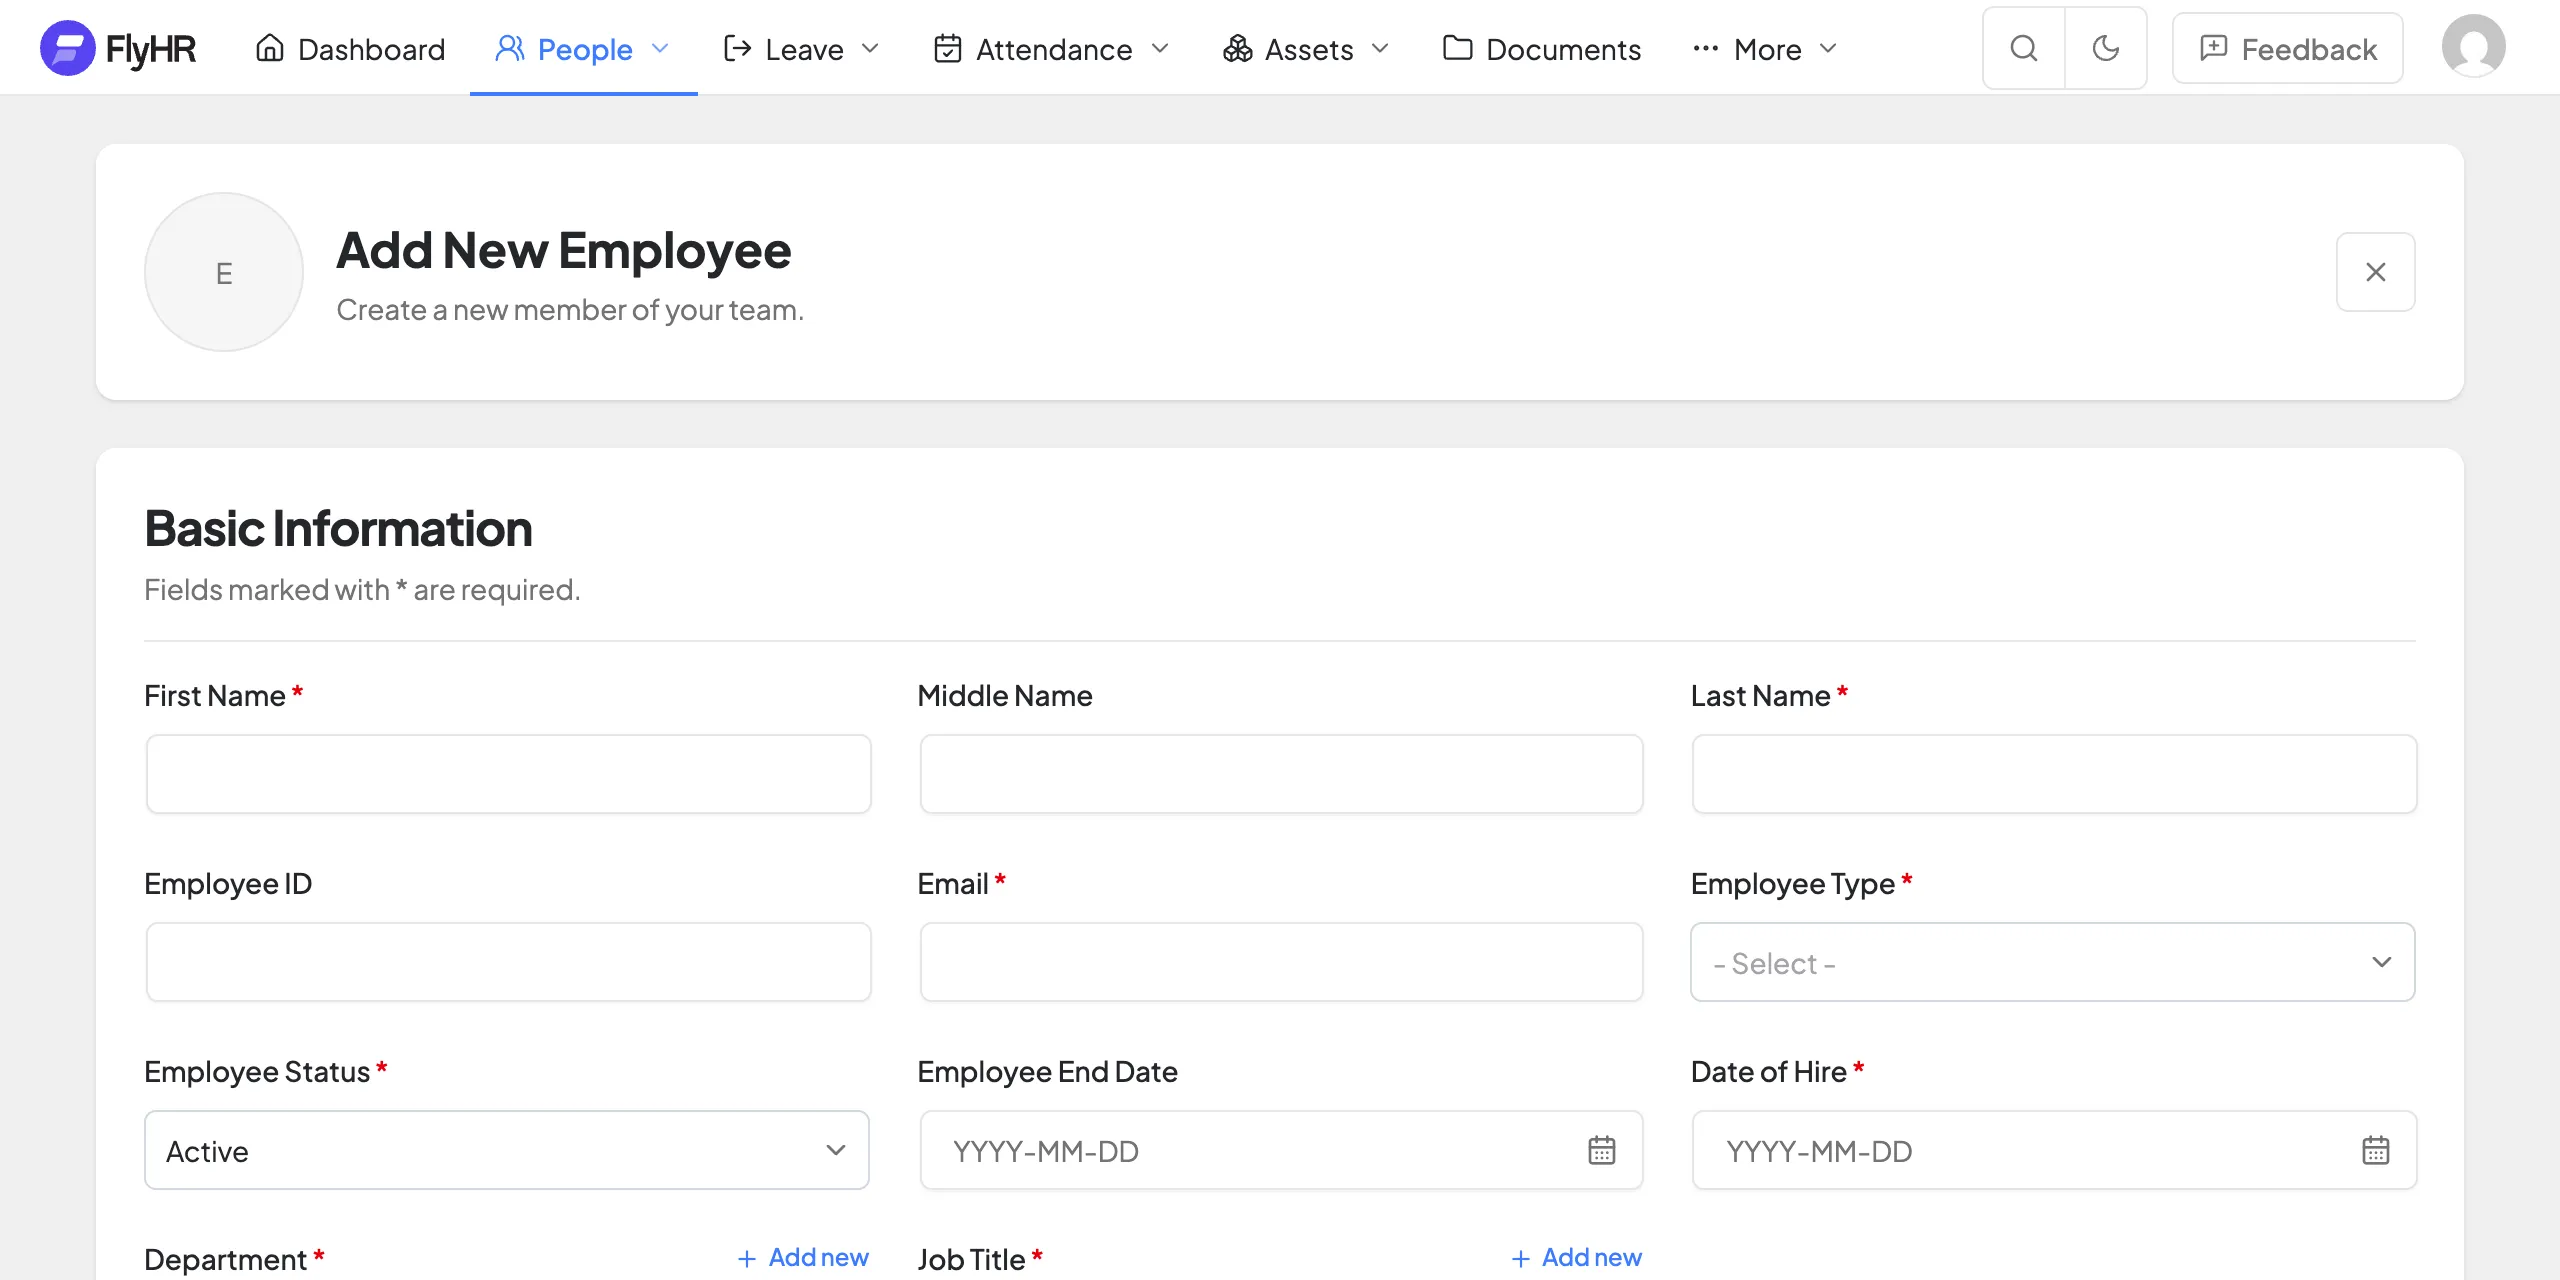
Task: Focus the Middle Name field
Action: point(1282,774)
